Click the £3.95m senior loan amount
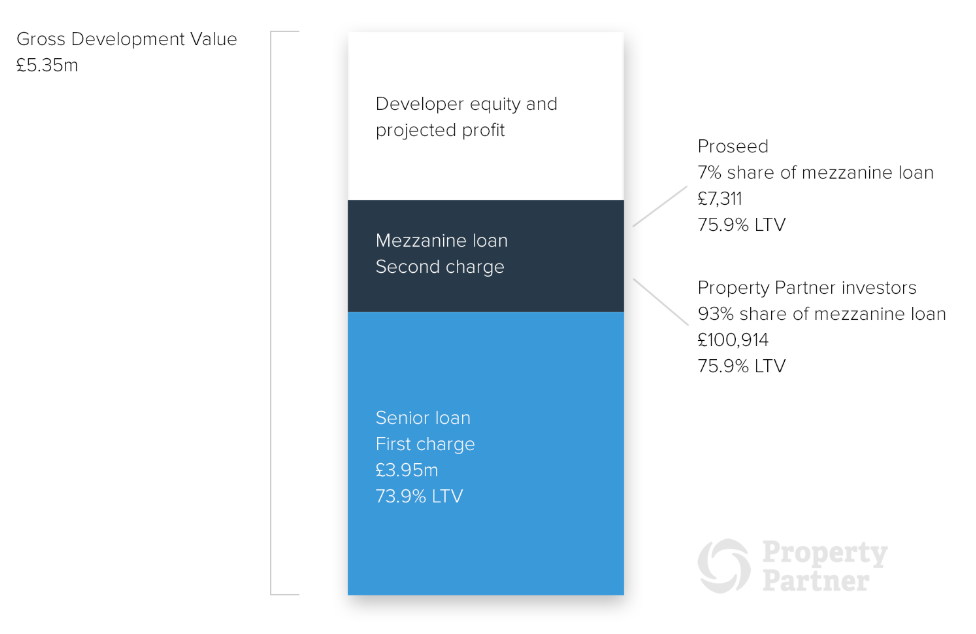The height and width of the screenshot is (634, 976). (407, 470)
